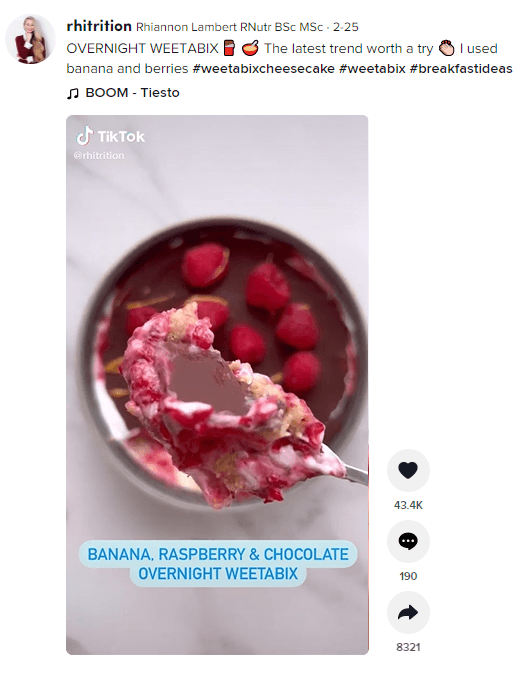Viewport: 527px width, 673px height.
Task: Click the @rhitrition watermark handle on the video
Action: 99,155
